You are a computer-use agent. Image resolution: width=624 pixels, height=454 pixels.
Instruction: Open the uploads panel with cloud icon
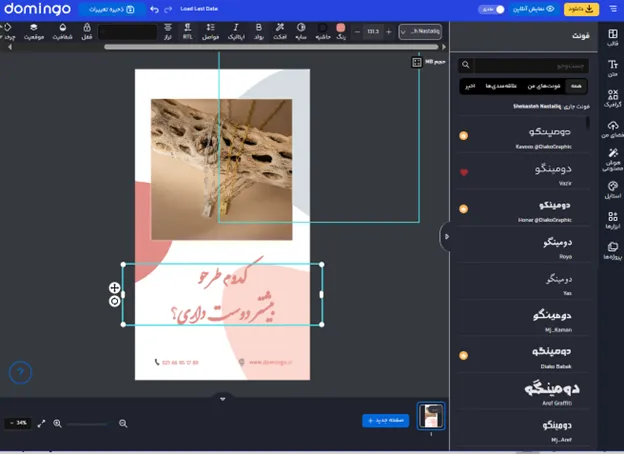tap(613, 129)
